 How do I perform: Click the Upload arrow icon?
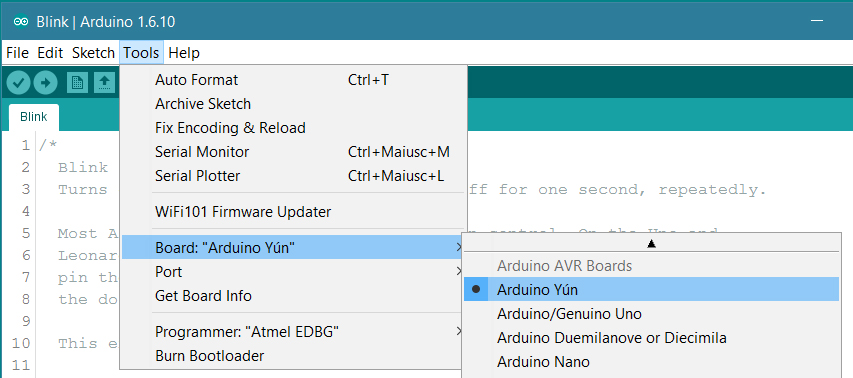[x=46, y=83]
